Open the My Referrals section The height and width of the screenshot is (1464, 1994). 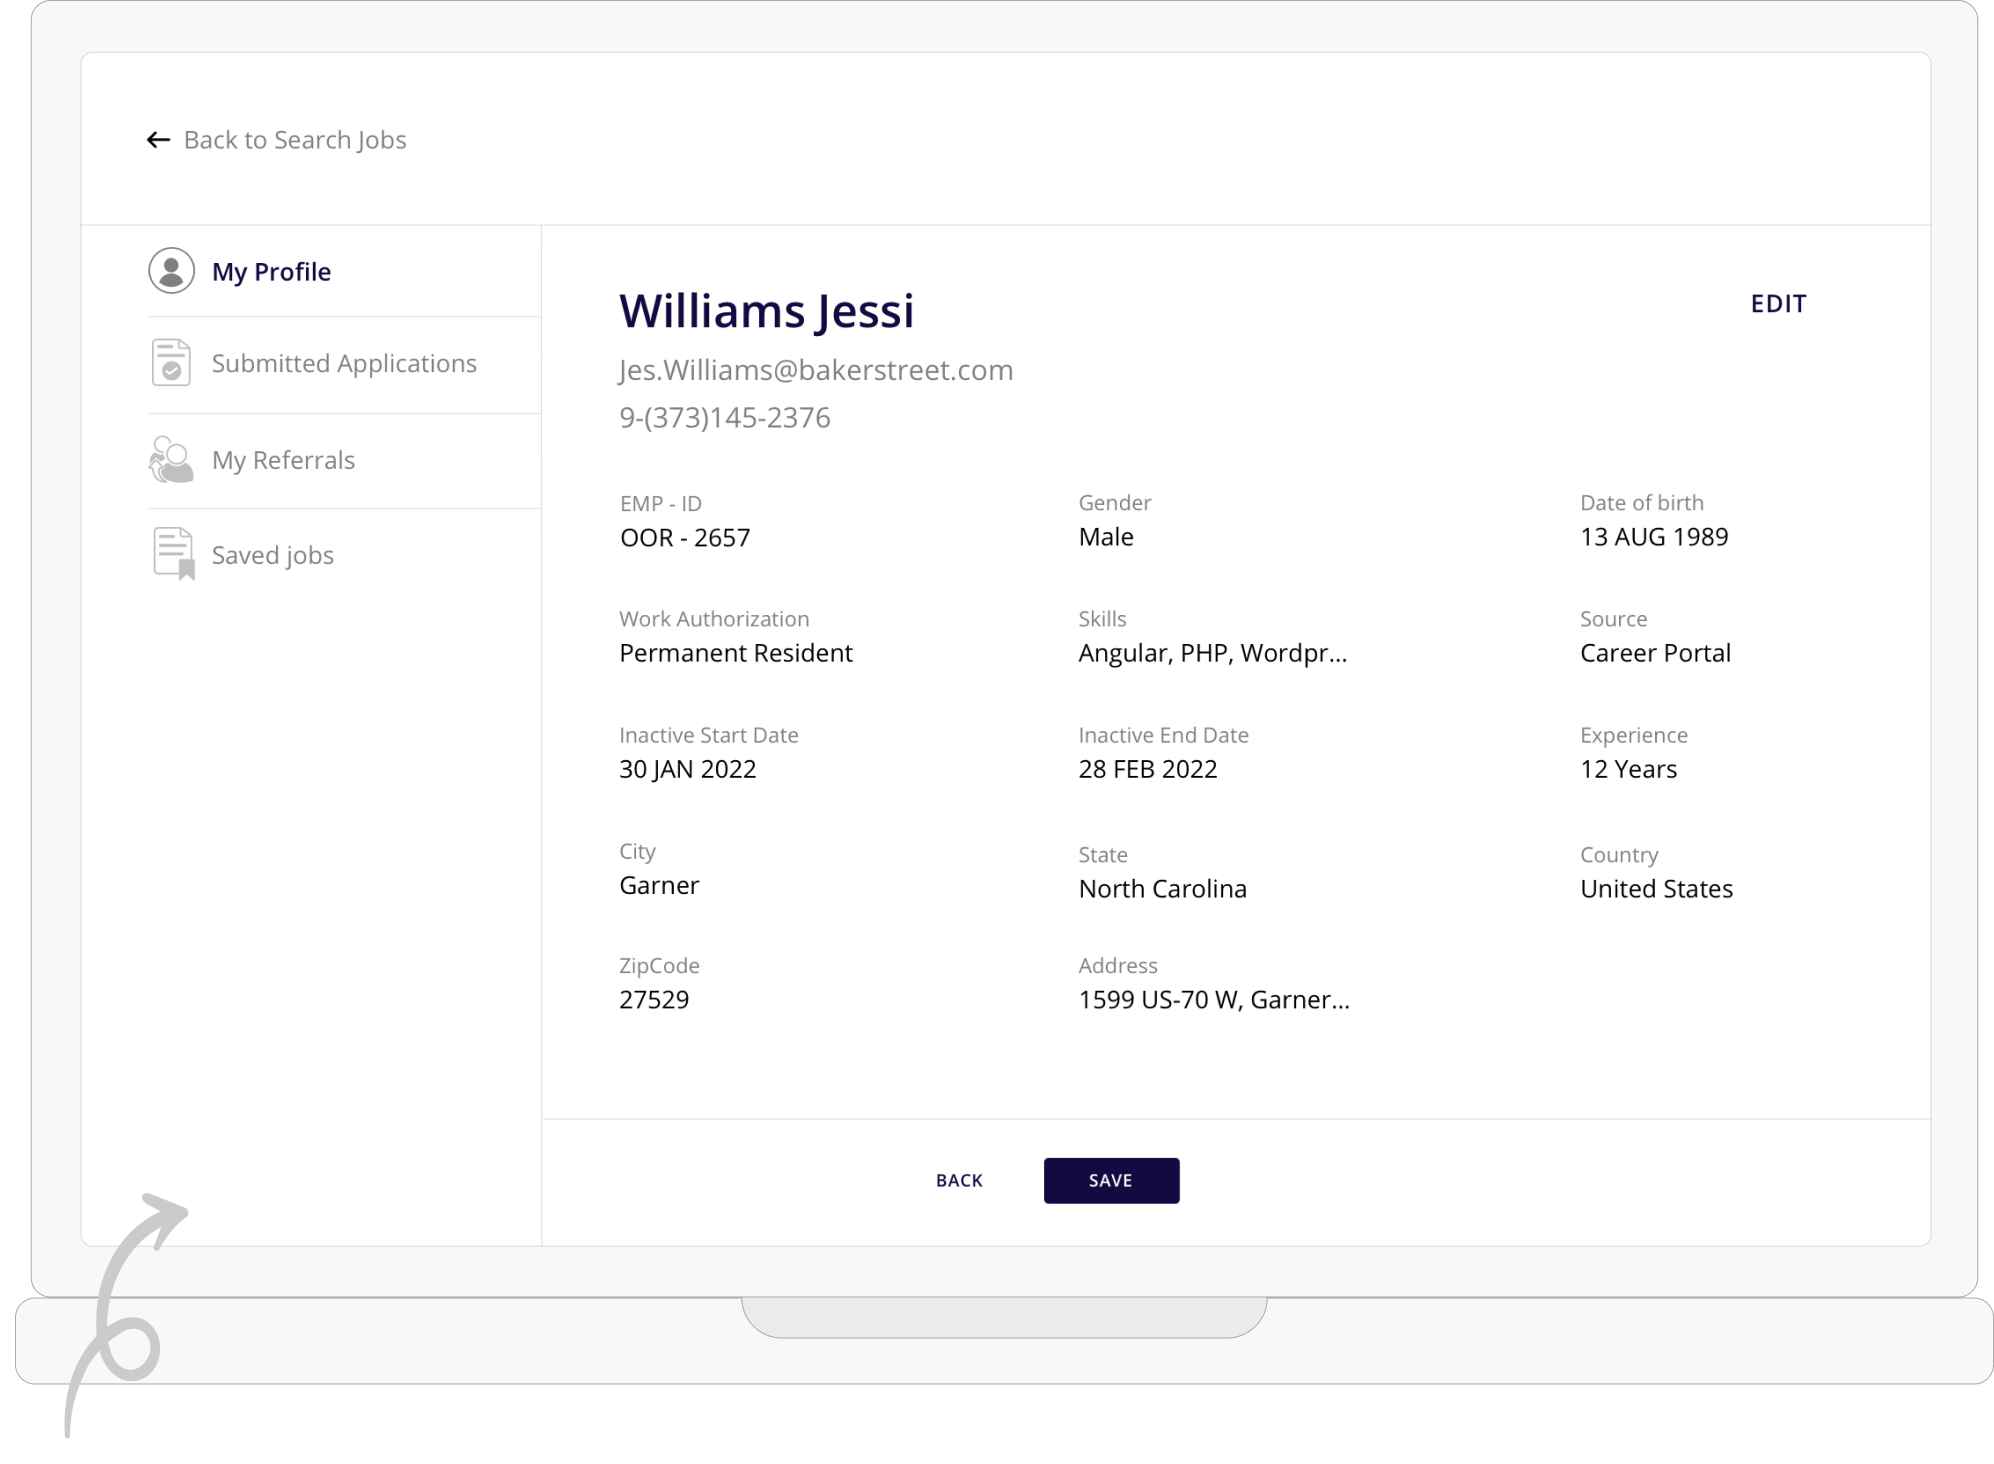point(283,460)
